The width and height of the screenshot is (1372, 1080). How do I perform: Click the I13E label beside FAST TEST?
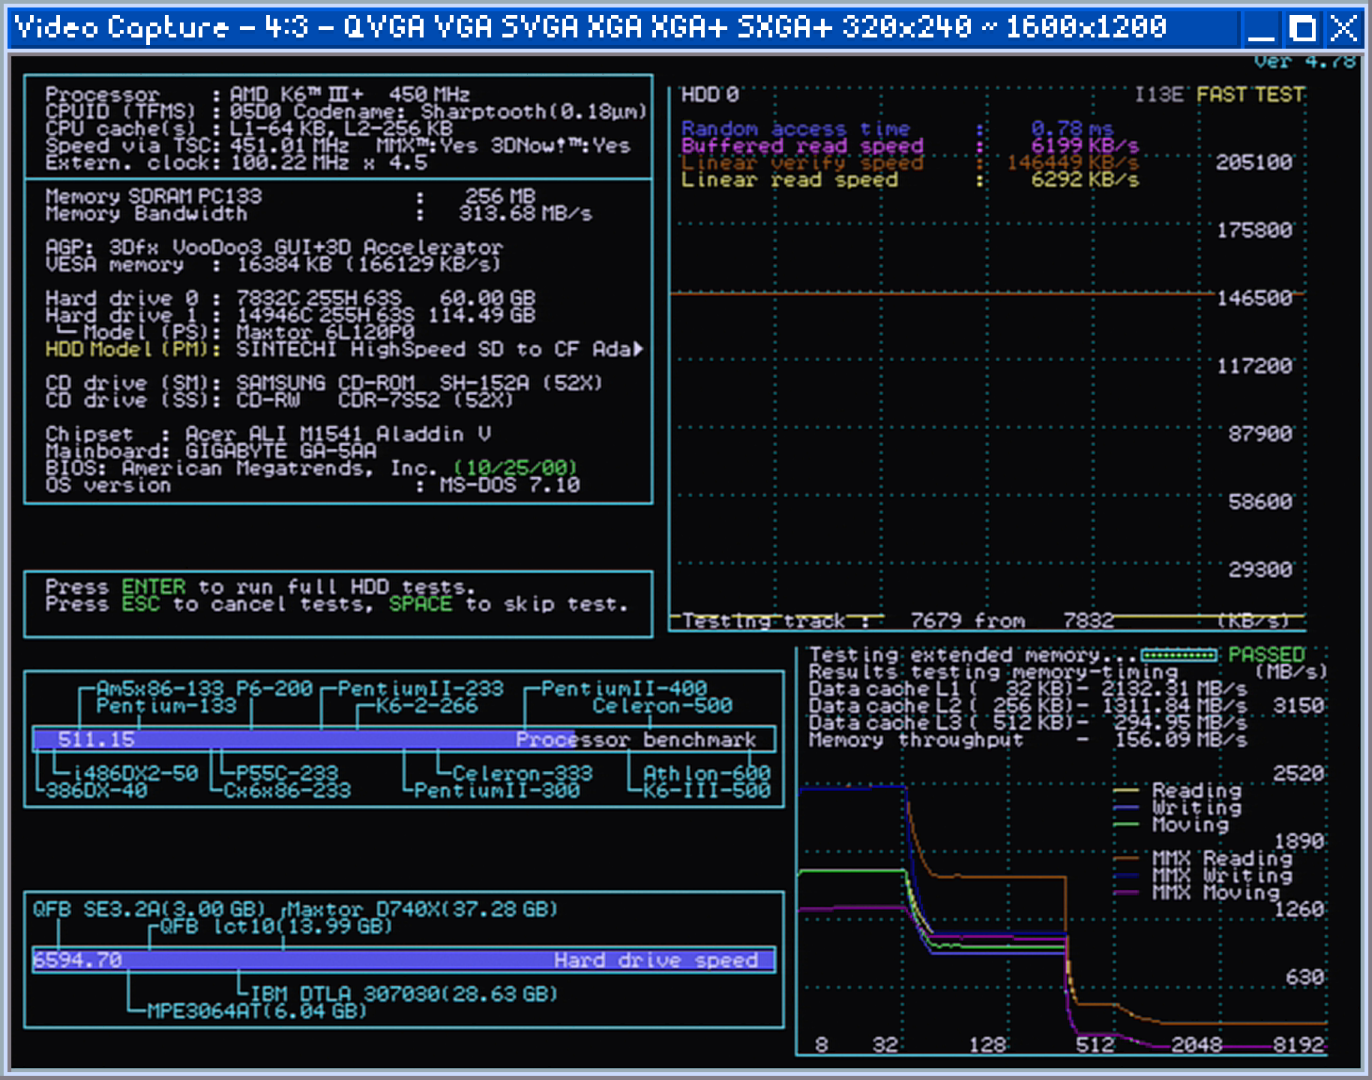[x=1159, y=95]
